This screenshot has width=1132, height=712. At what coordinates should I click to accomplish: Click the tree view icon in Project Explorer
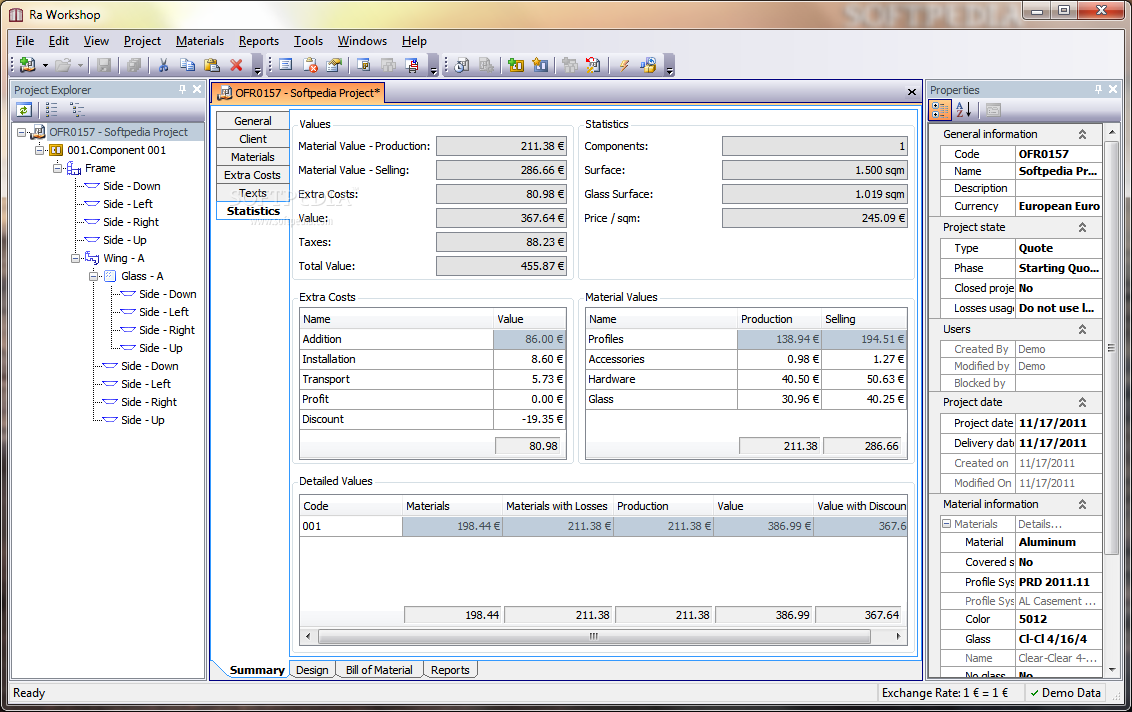point(77,110)
